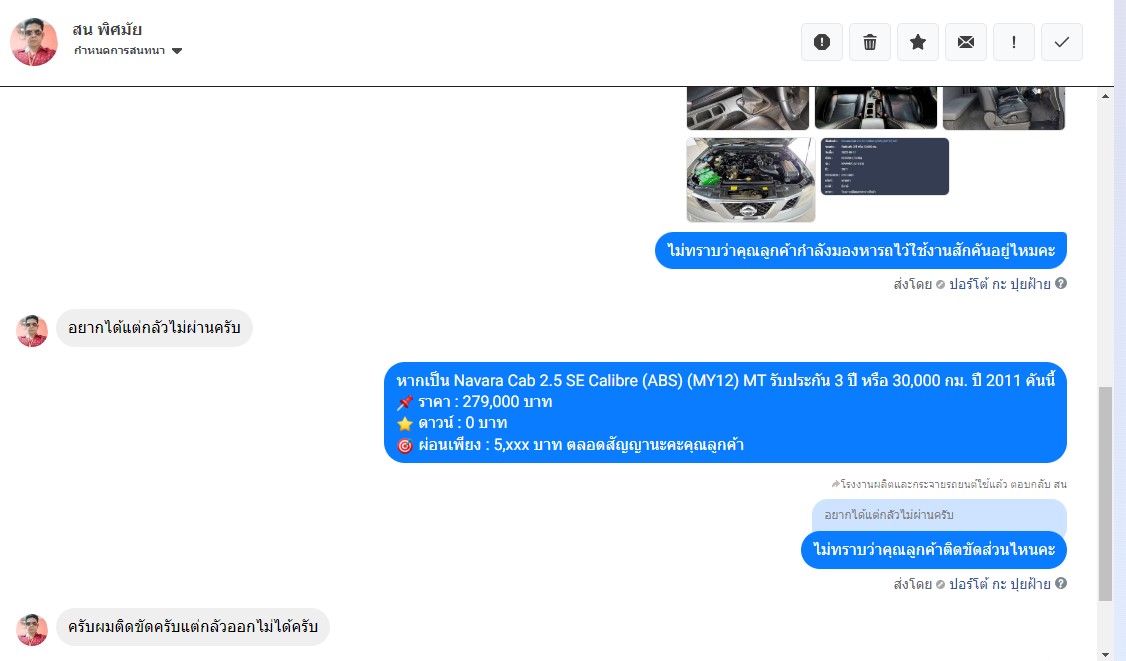The height and width of the screenshot is (661, 1126).
Task: Mark conversation with the star icon
Action: [x=918, y=42]
